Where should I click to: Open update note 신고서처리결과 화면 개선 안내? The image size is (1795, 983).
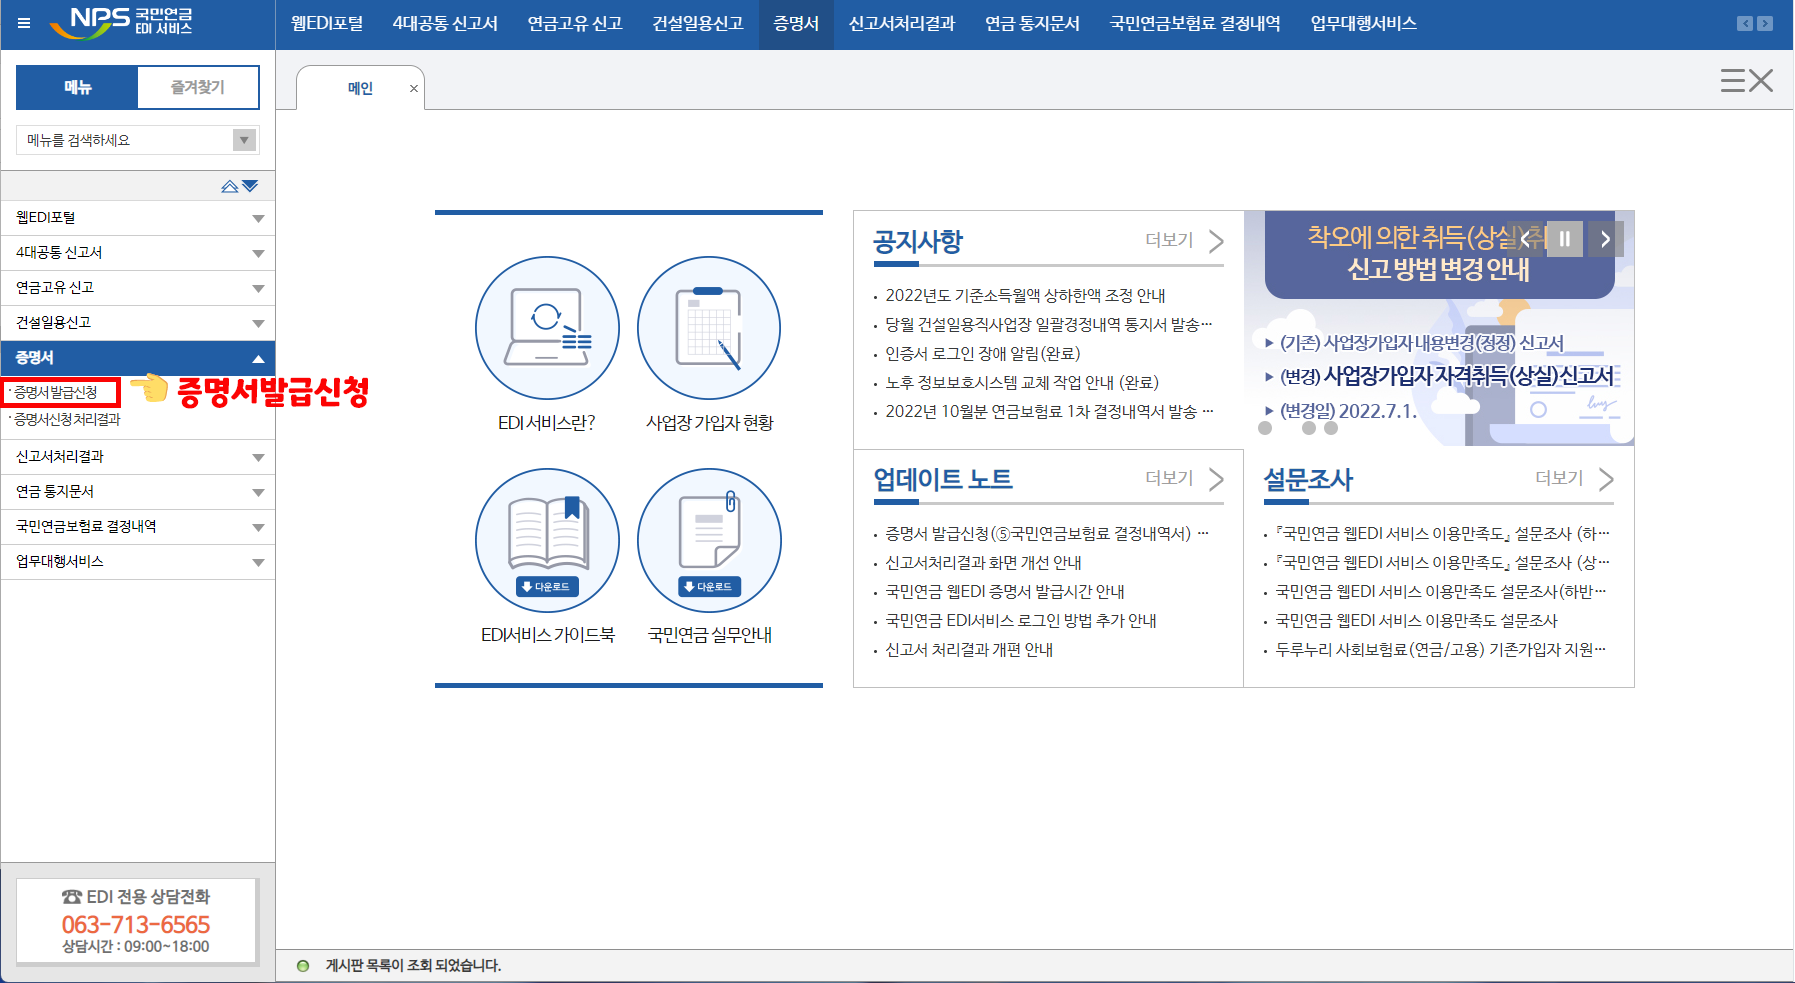(x=983, y=563)
